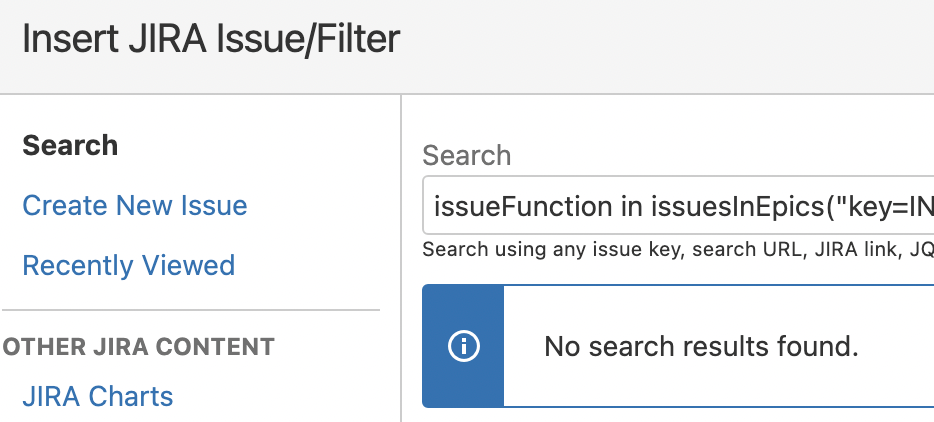Viewport: 934px width, 422px height.
Task: Click the vertical divider beside the sidebar
Action: [x=401, y=258]
